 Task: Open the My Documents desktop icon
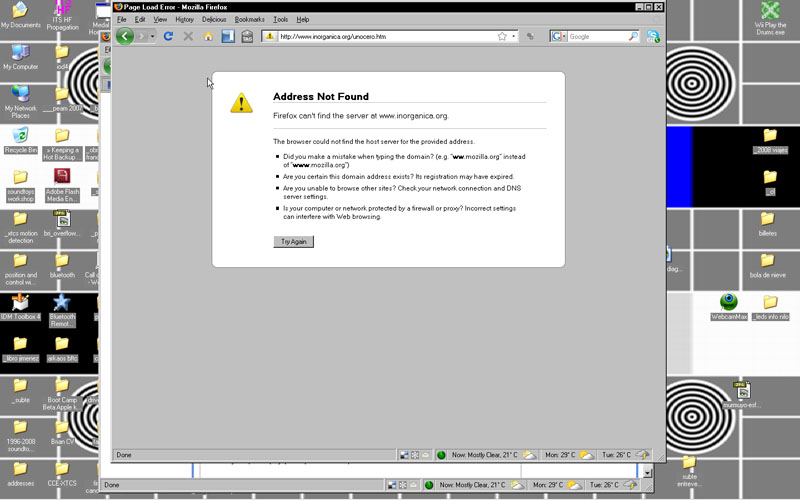20,15
